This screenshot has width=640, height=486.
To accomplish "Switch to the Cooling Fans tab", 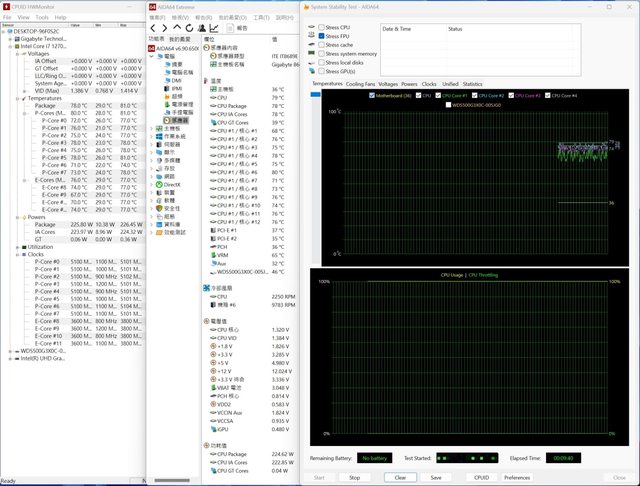I will [361, 84].
